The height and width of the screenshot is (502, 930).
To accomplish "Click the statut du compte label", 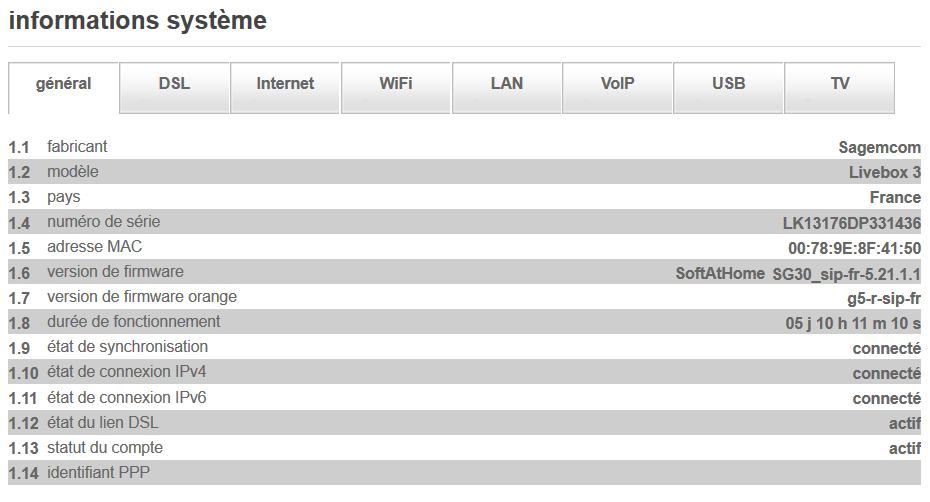I will pos(104,447).
